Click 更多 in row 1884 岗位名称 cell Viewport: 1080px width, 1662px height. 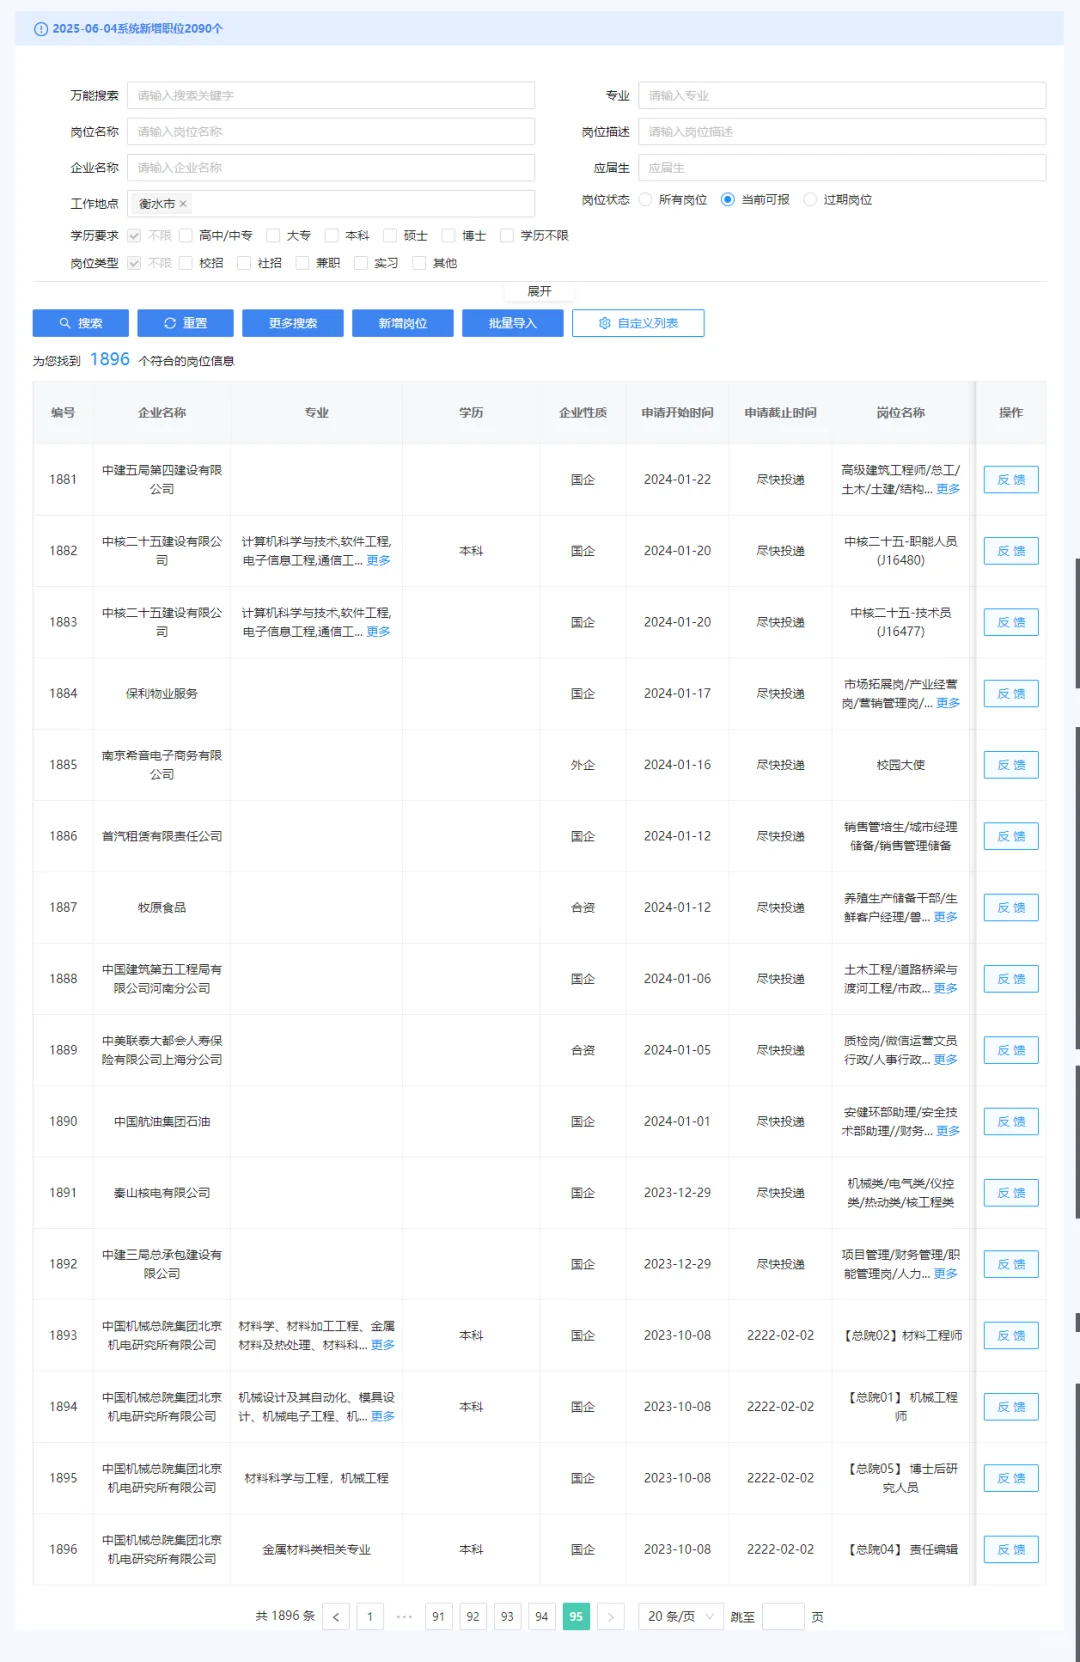pos(948,703)
